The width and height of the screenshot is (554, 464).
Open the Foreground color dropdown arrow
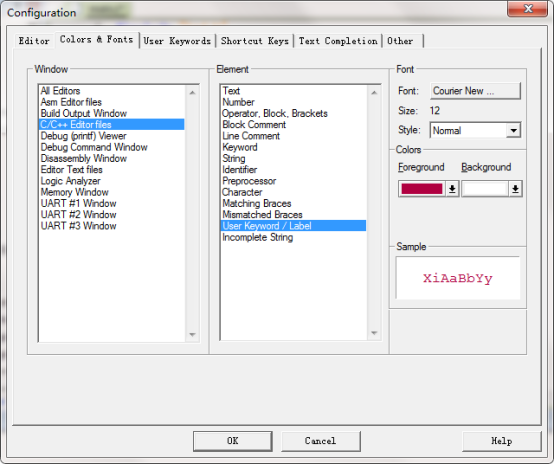click(452, 189)
